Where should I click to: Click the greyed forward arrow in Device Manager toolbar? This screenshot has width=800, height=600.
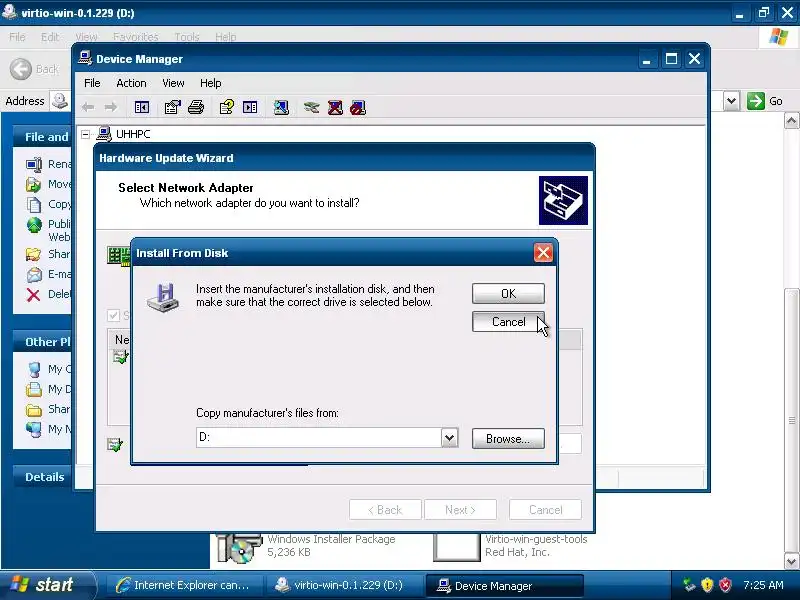click(111, 107)
